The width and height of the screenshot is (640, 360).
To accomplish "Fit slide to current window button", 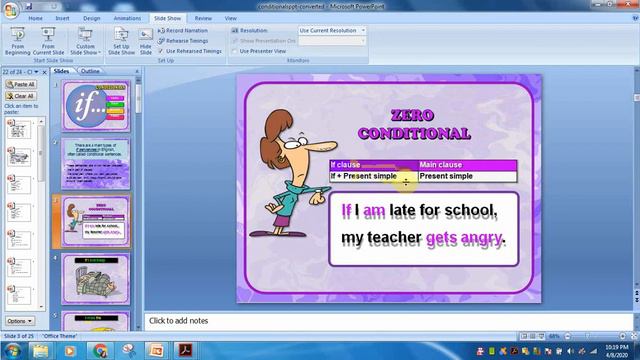I will (x=634, y=336).
